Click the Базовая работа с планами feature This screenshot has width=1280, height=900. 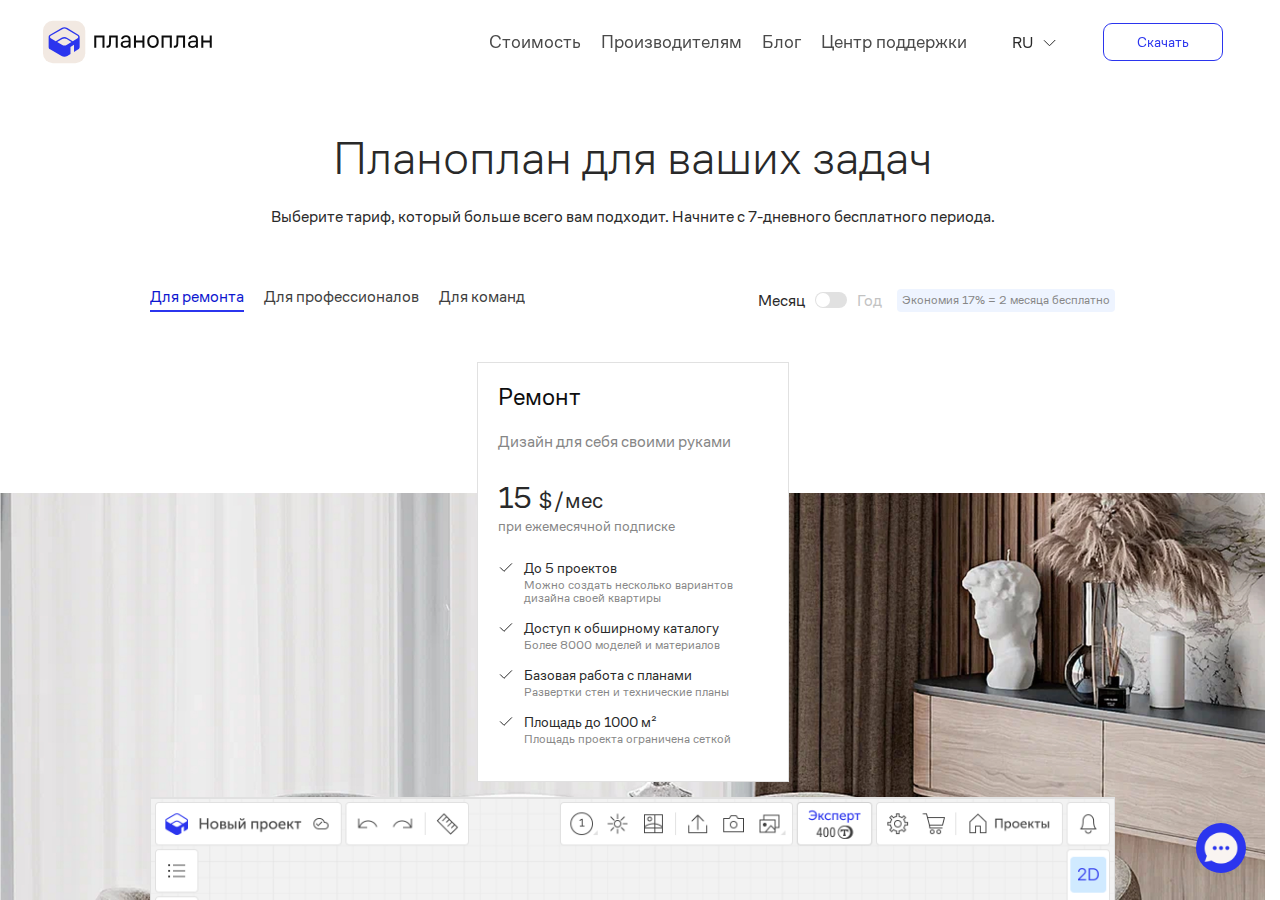click(608, 675)
